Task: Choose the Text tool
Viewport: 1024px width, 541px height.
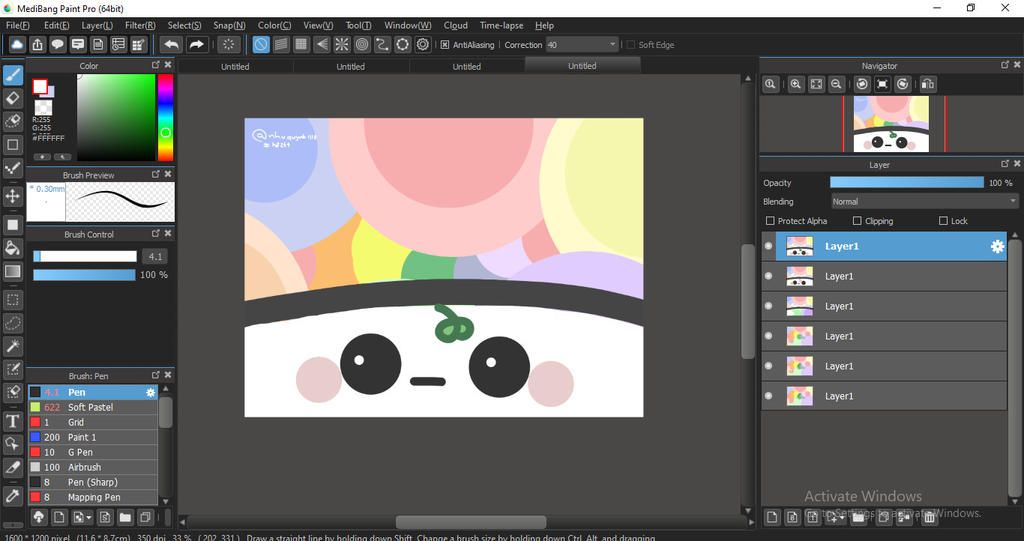Action: click(x=13, y=421)
